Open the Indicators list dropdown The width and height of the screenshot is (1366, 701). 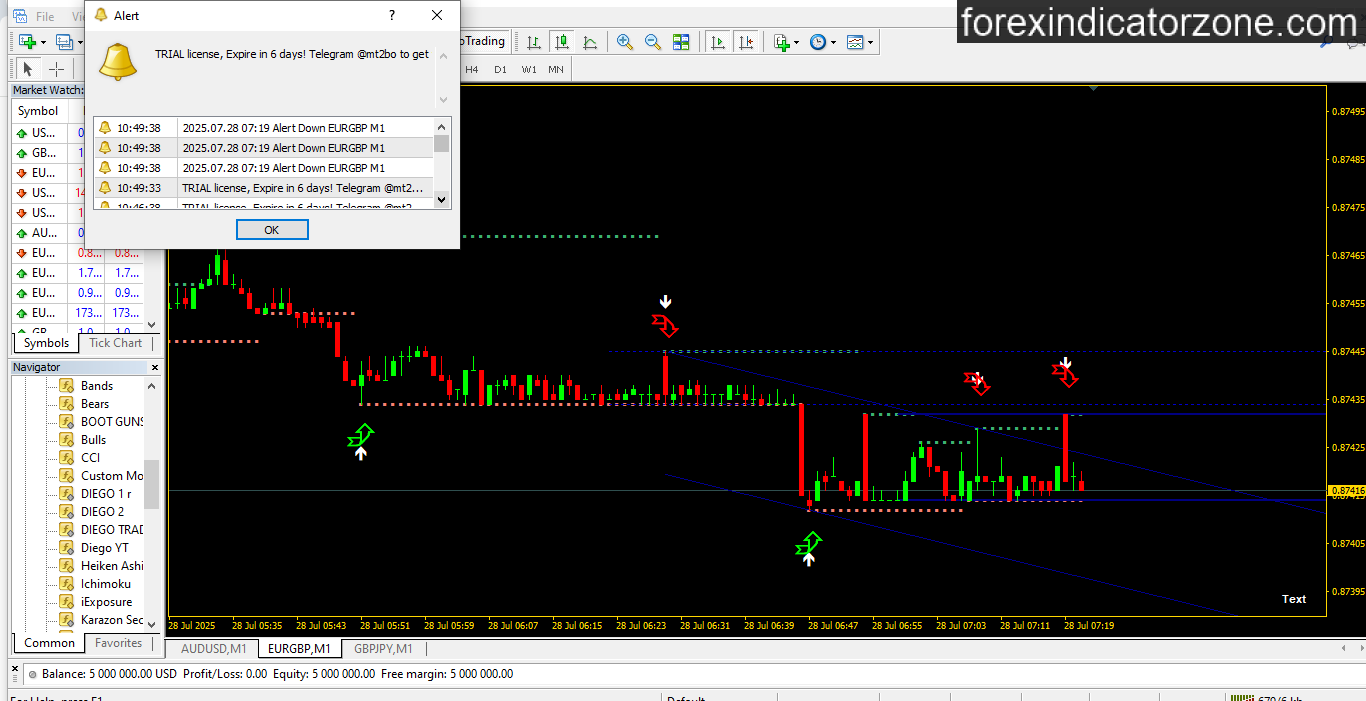tap(786, 42)
